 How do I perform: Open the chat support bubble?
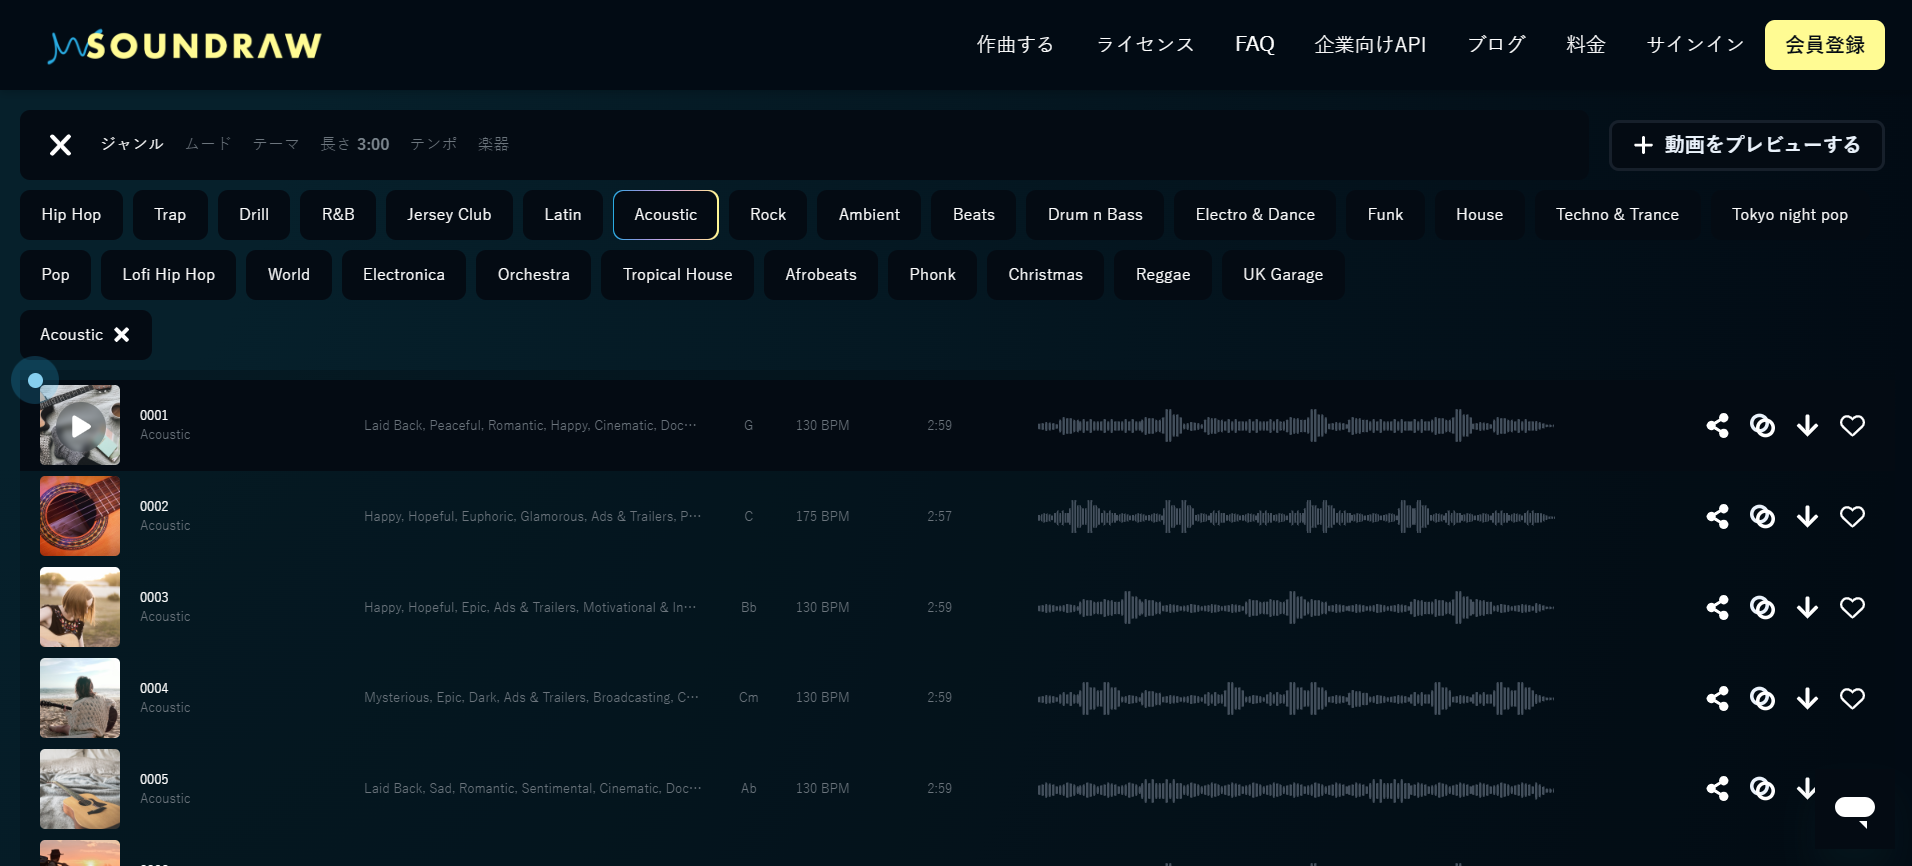point(1854,809)
